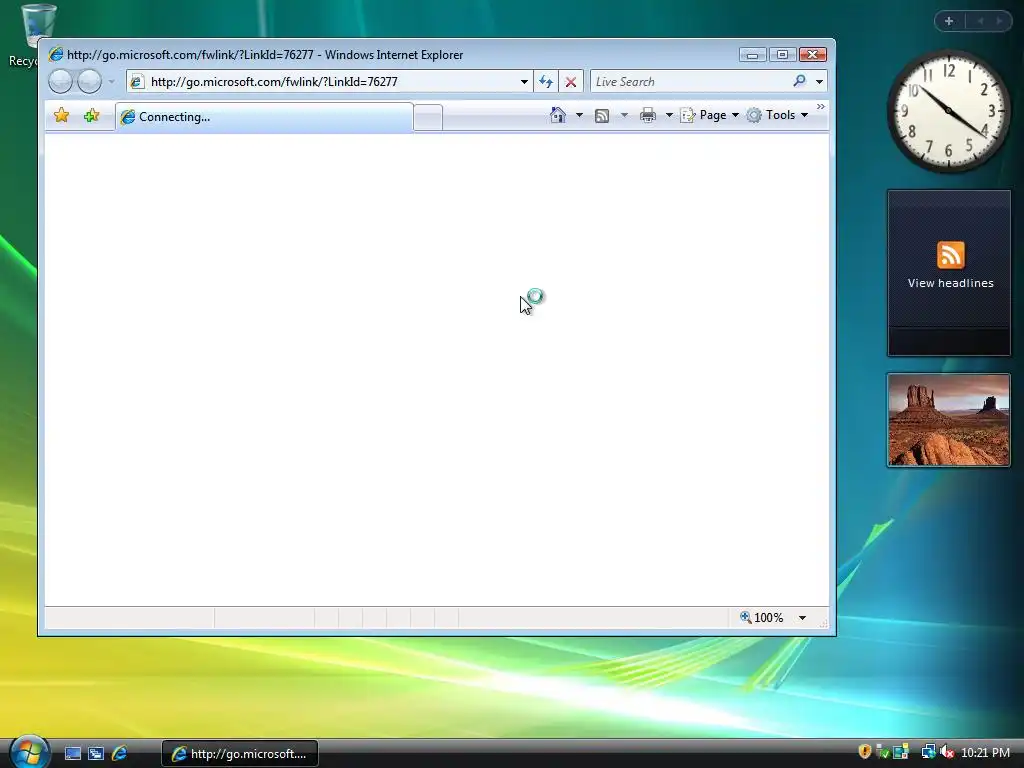Click Switch between windows icon
The image size is (1024, 768).
coord(96,754)
